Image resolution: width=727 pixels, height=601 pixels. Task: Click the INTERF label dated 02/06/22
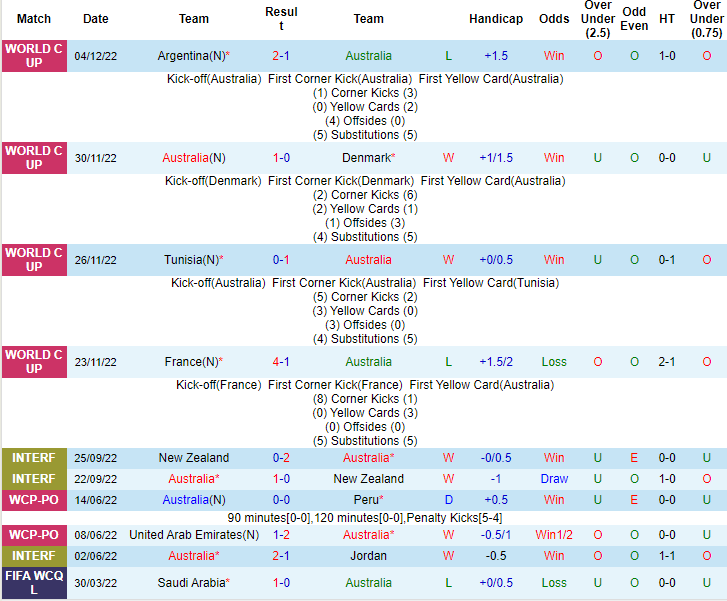pos(34,556)
